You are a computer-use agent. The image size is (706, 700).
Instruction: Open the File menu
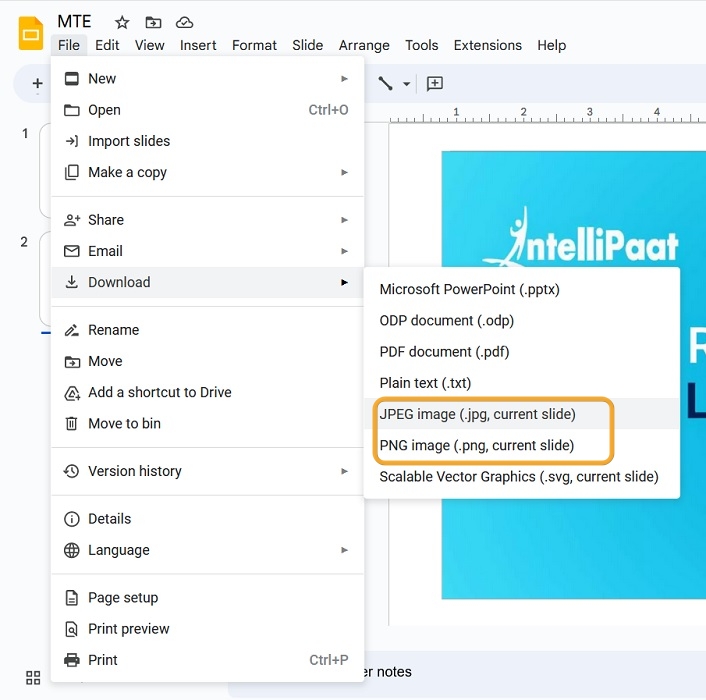point(69,45)
